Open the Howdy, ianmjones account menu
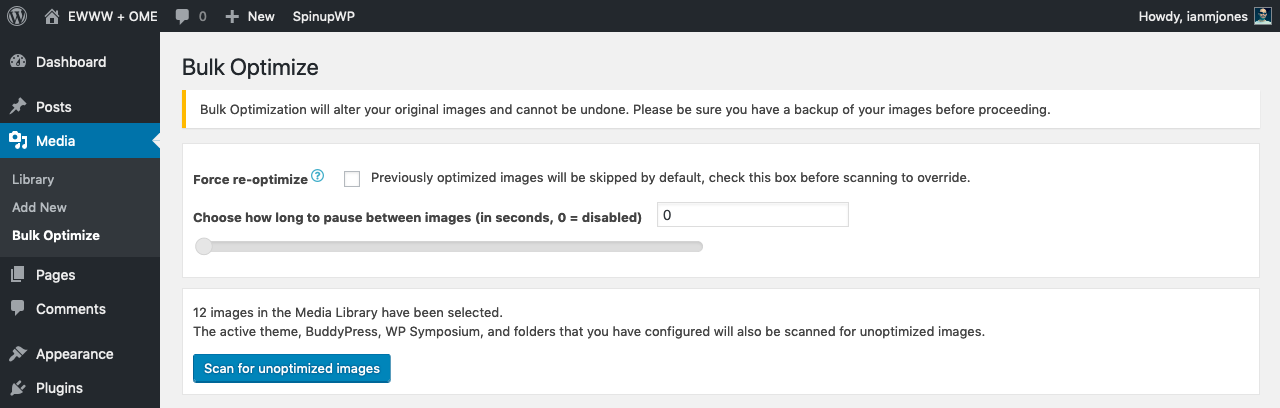 tap(1206, 16)
